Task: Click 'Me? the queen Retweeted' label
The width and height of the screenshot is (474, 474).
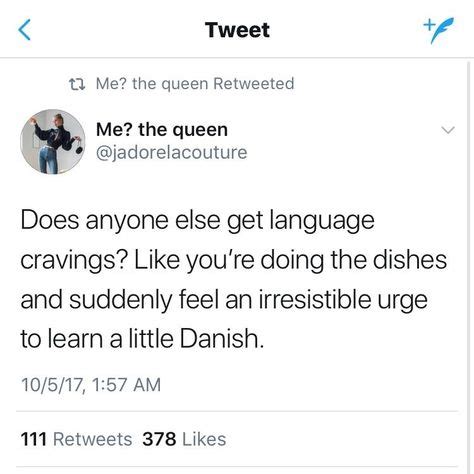Action: [x=195, y=83]
